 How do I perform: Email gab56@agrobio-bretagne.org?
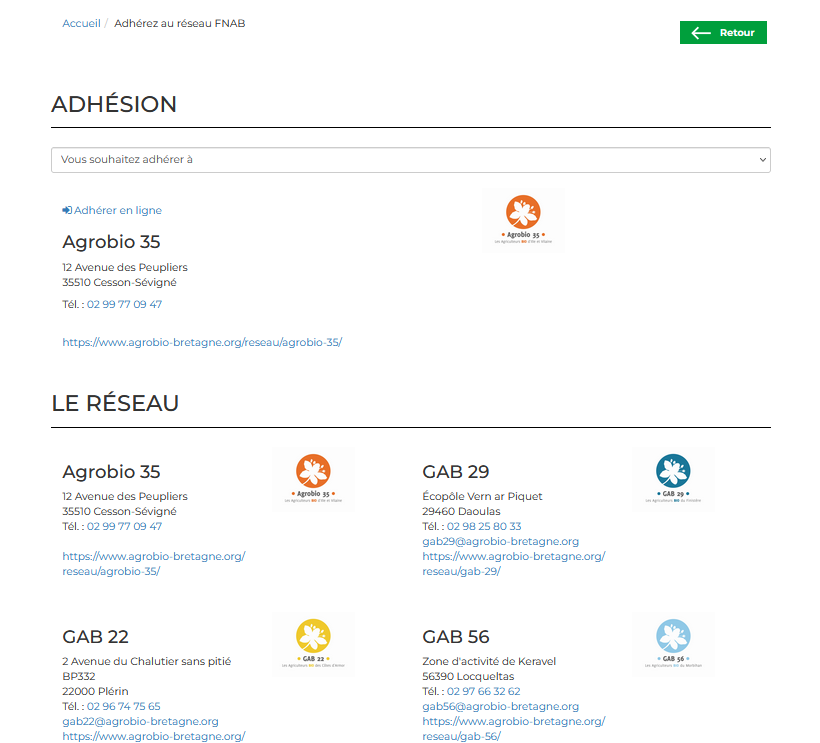pyautogui.click(x=500, y=706)
